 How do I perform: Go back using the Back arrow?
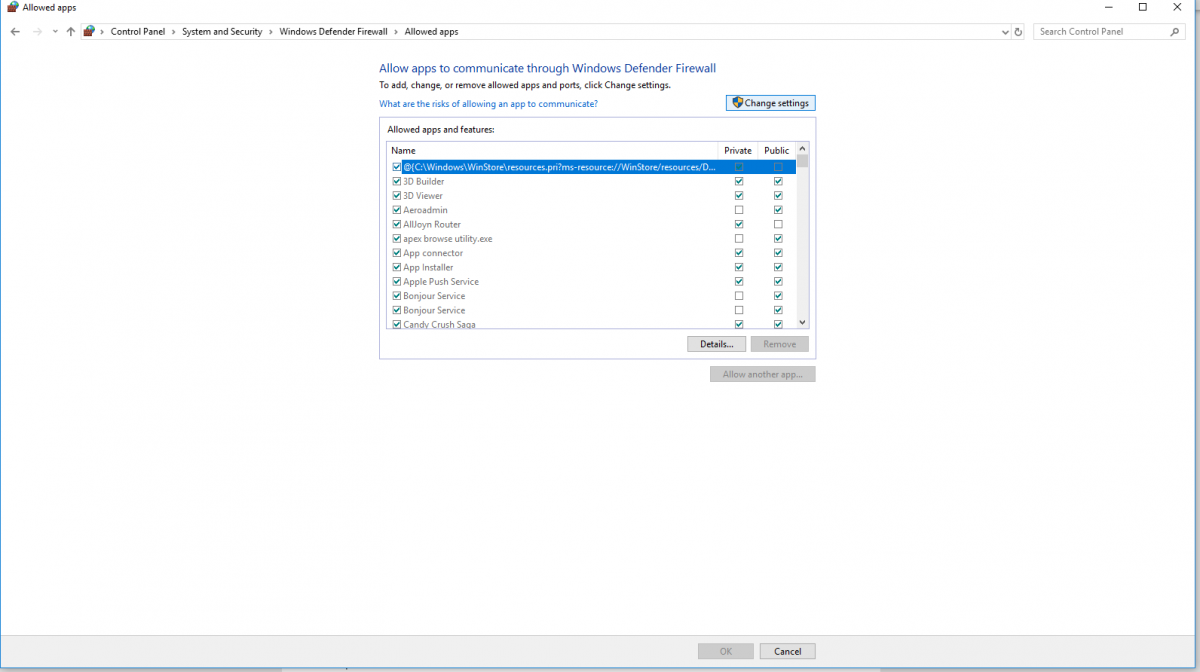point(16,32)
